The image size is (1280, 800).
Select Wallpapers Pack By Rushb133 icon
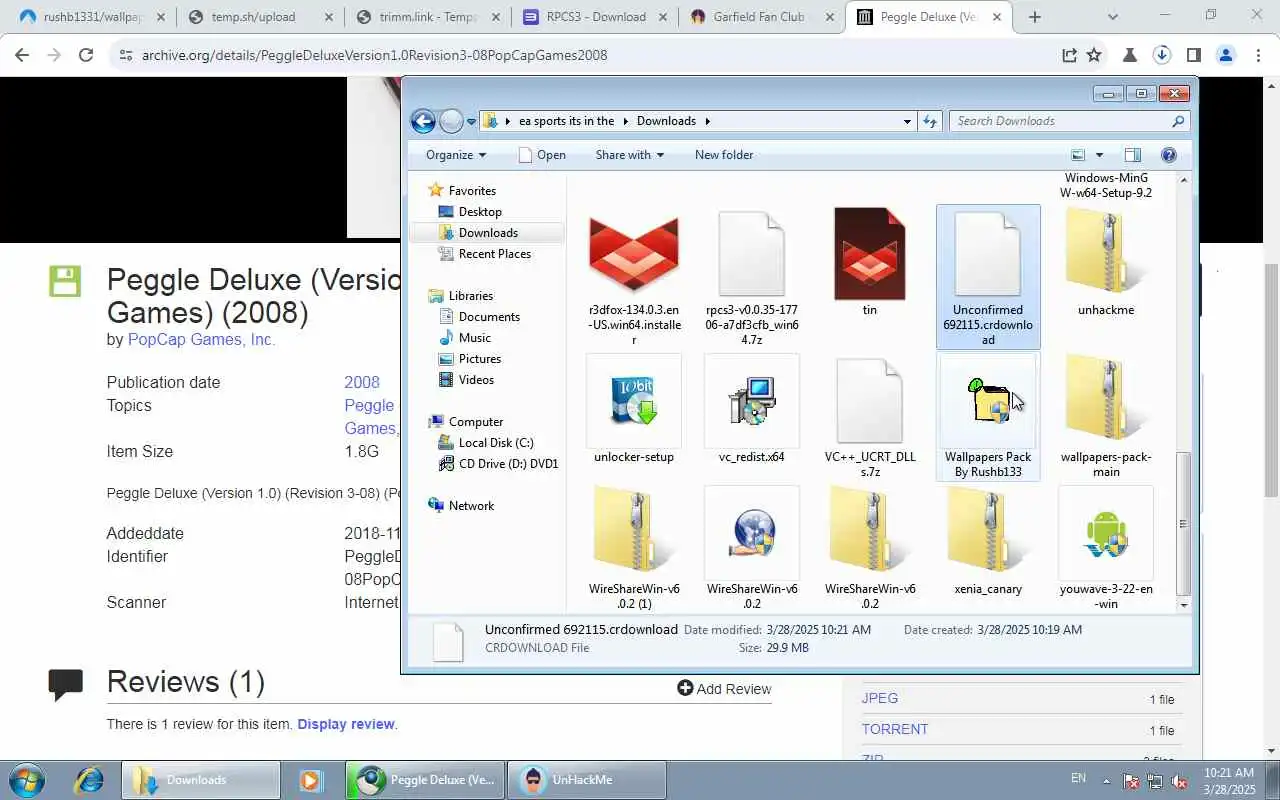(988, 400)
